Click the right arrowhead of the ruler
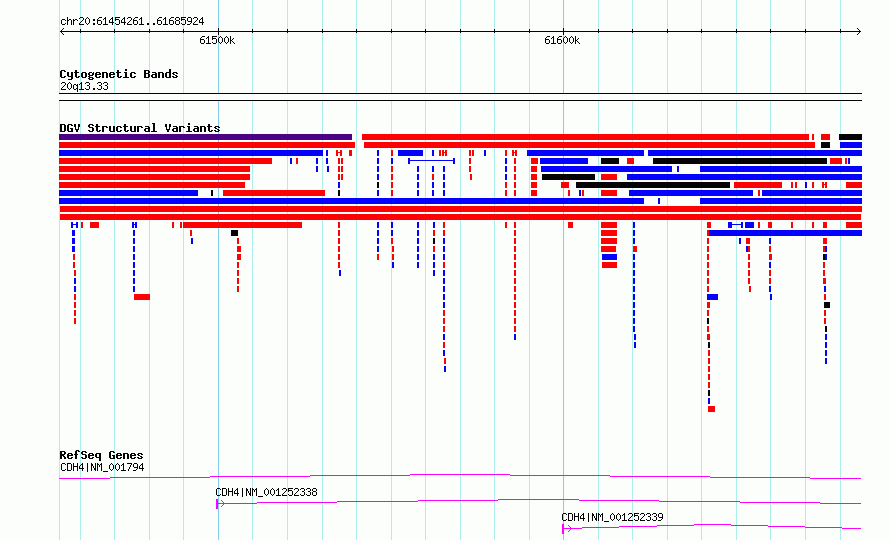Image resolution: width=890 pixels, height=540 pixels. pyautogui.click(x=859, y=32)
